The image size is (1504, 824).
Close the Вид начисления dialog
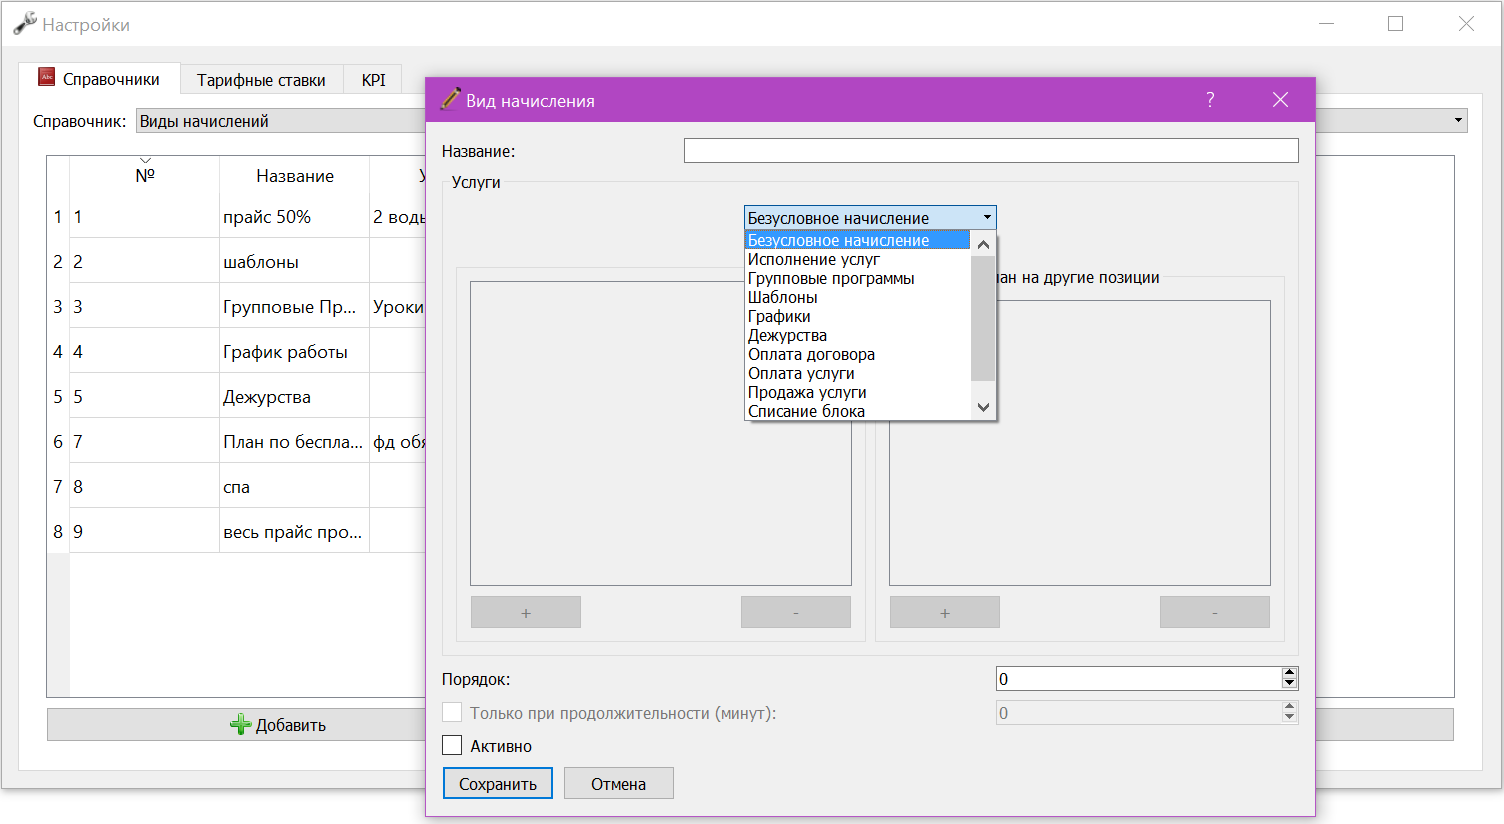click(x=1280, y=100)
